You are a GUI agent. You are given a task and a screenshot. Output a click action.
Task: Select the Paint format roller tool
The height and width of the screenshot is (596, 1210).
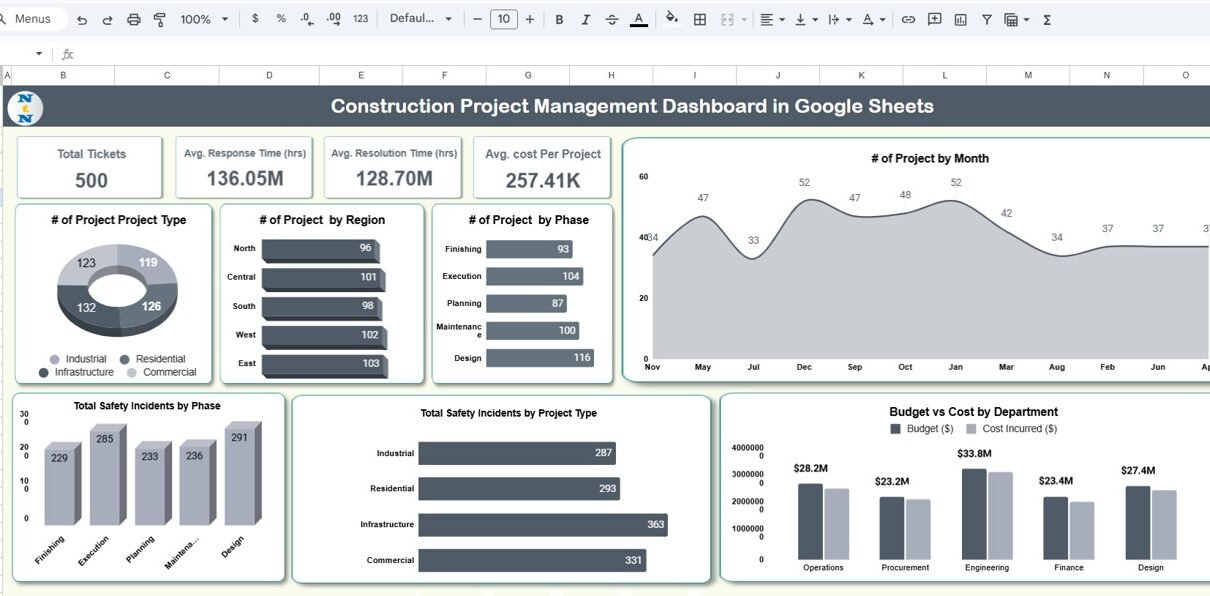pos(160,19)
